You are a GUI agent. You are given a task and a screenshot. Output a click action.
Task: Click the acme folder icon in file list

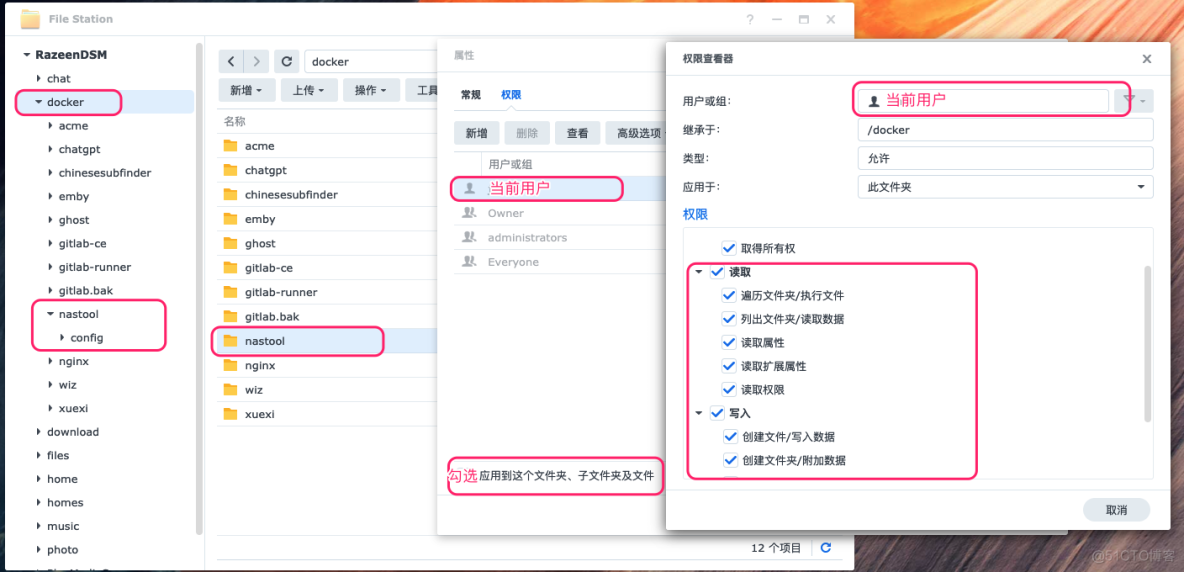(x=230, y=146)
